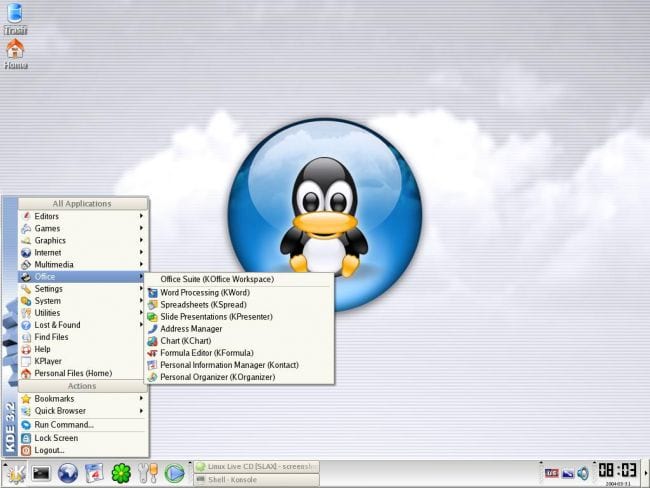Choose Run Command... from the Actions section

[64, 424]
